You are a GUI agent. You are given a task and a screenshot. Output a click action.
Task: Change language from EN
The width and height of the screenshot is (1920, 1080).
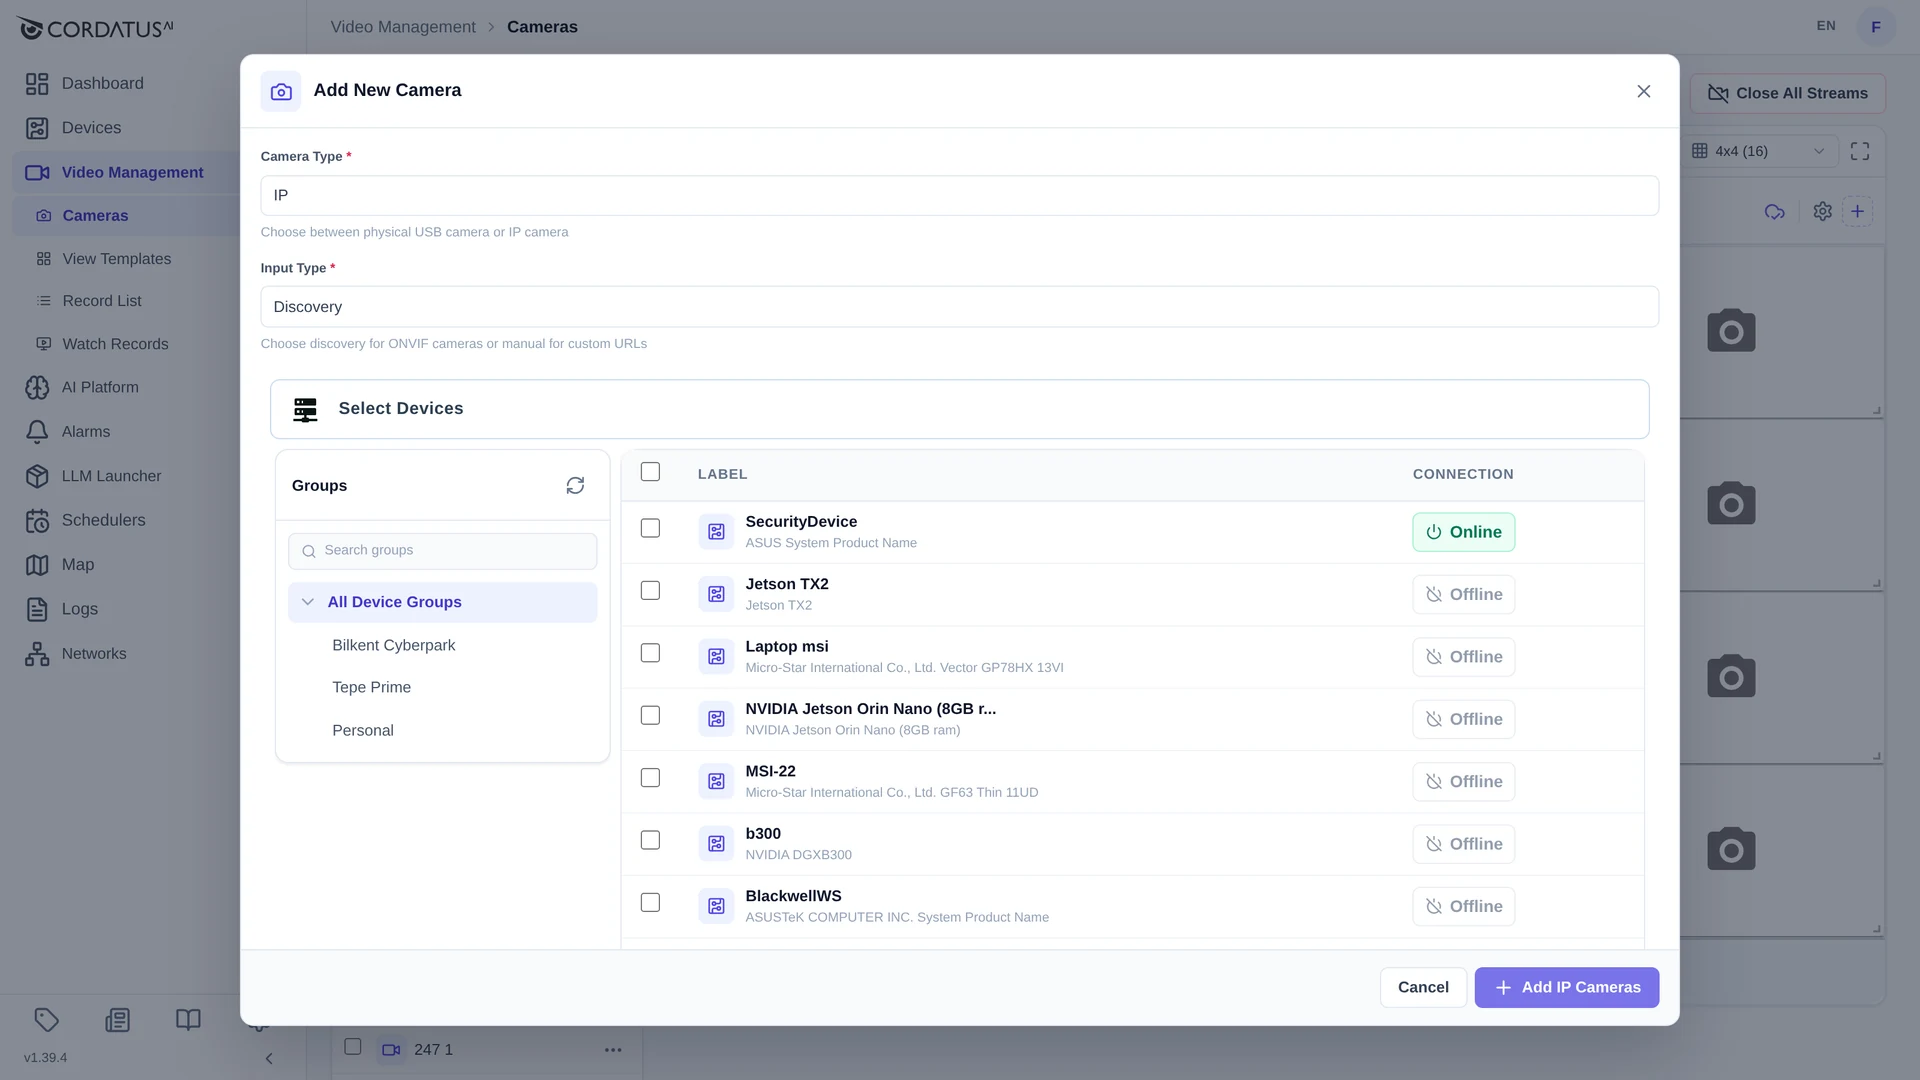tap(1826, 26)
